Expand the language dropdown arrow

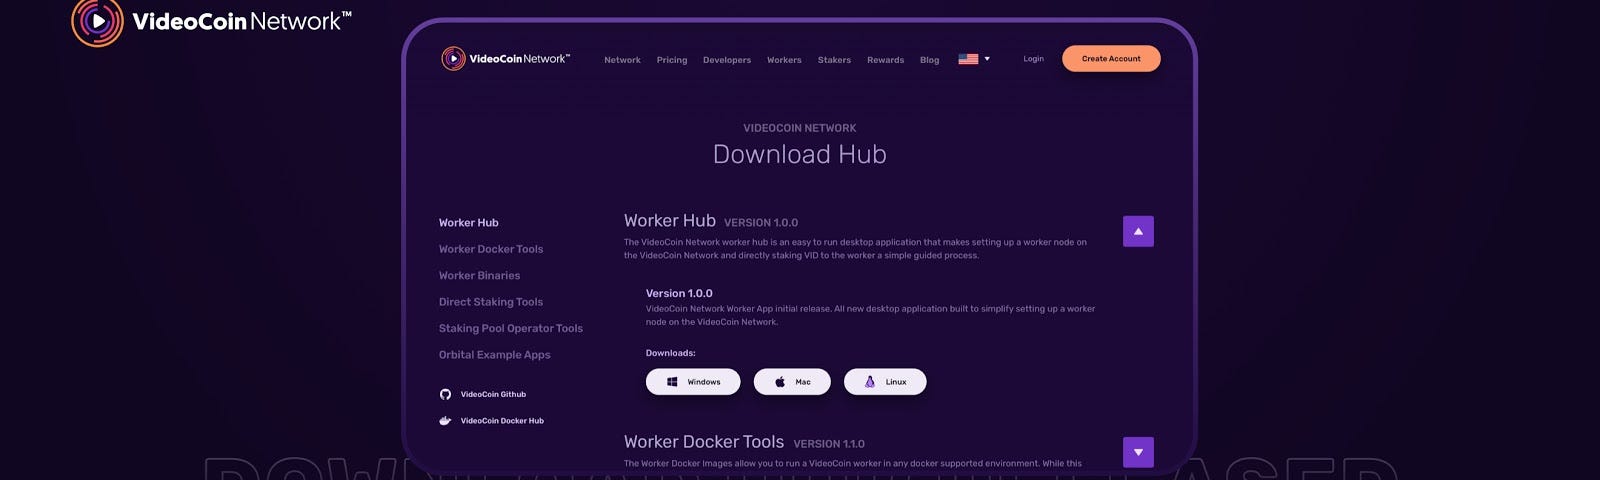[987, 59]
